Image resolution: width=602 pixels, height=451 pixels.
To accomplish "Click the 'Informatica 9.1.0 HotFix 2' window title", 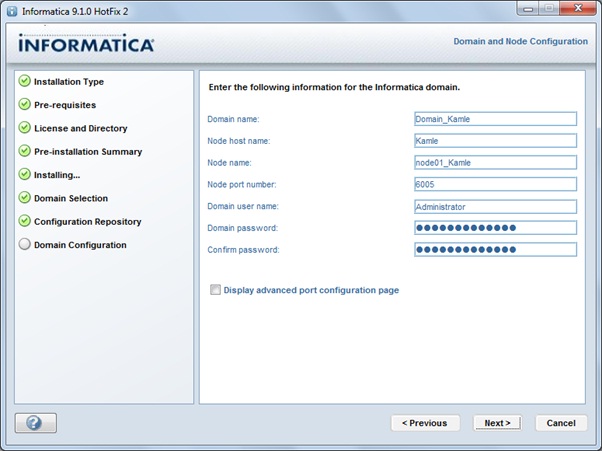I will coord(75,12).
